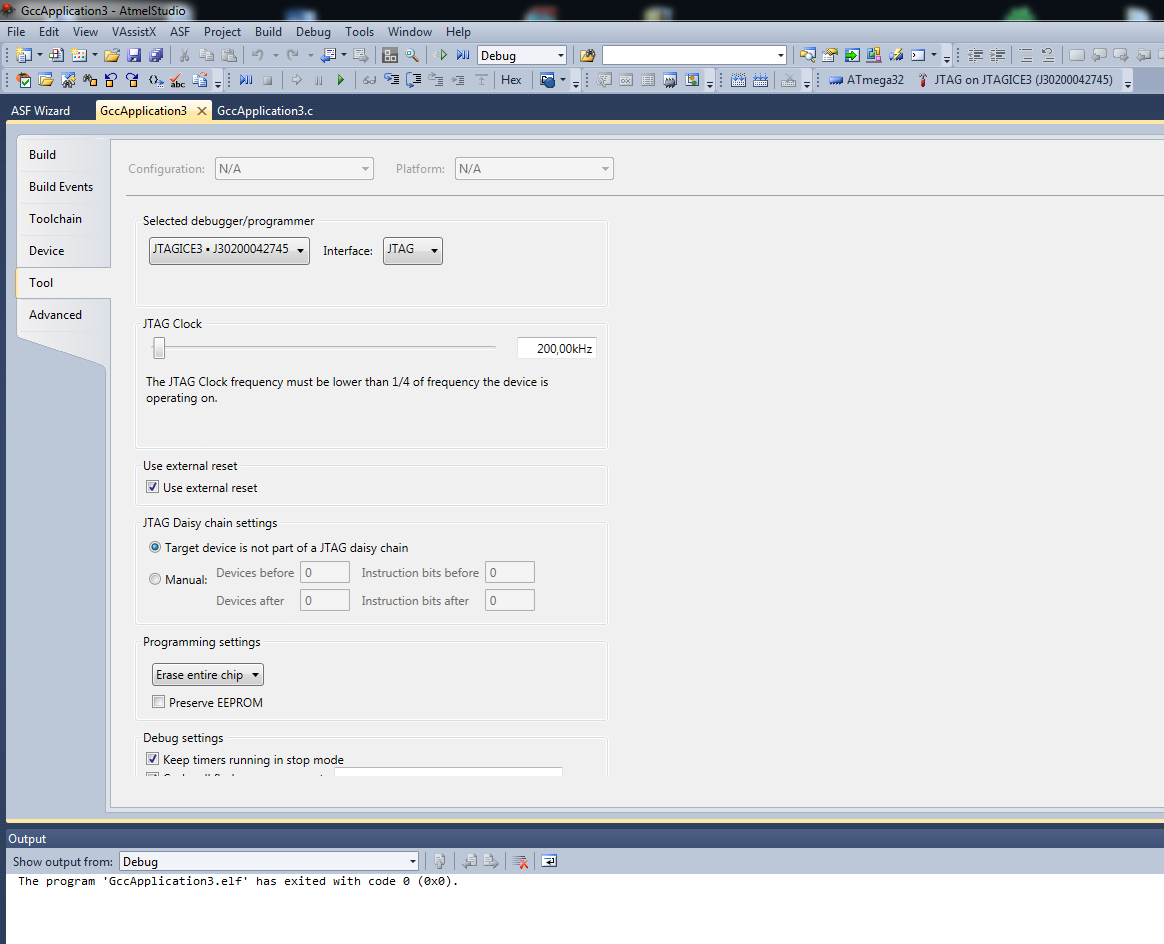Click the ATmega32 device chip icon
1164x944 pixels.
click(x=836, y=80)
